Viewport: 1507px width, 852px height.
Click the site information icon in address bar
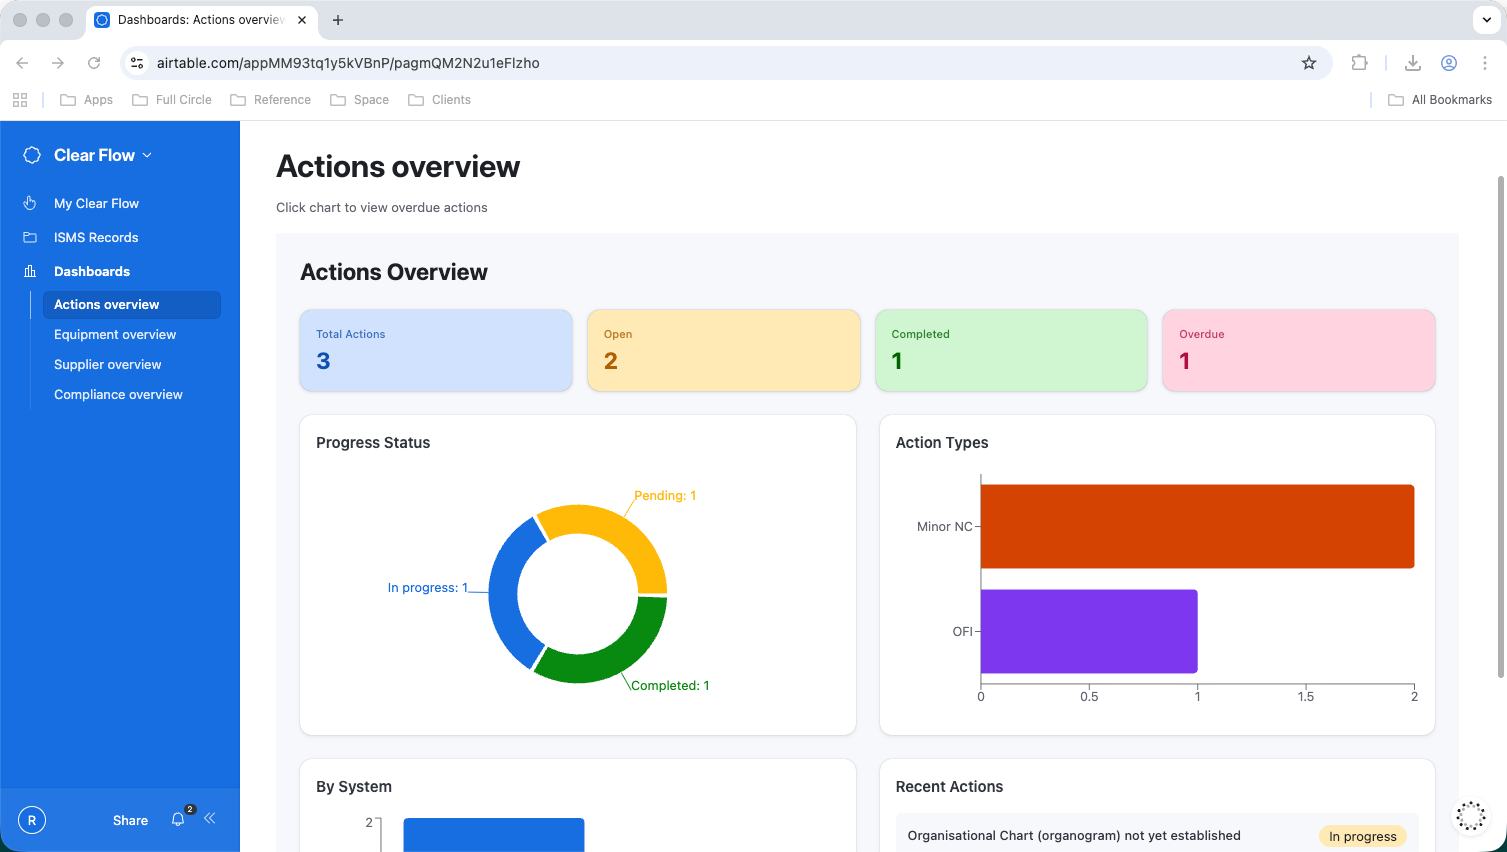138,63
